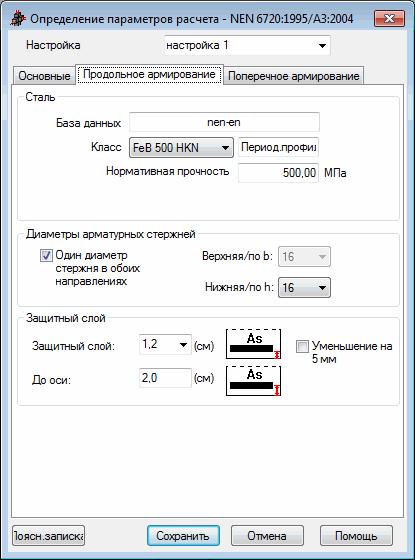Click the cover layer As diagram icon
The width and height of the screenshot is (415, 560).
point(254,344)
